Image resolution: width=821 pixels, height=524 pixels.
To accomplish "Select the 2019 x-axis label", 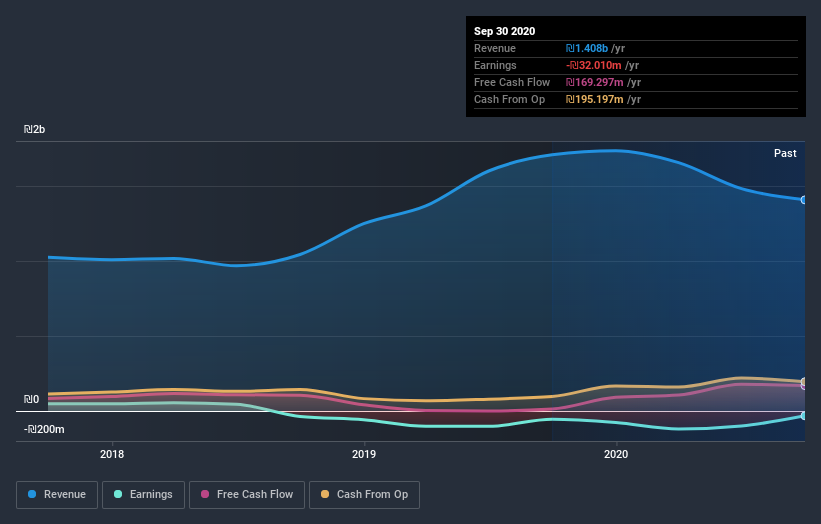I will pos(364,454).
